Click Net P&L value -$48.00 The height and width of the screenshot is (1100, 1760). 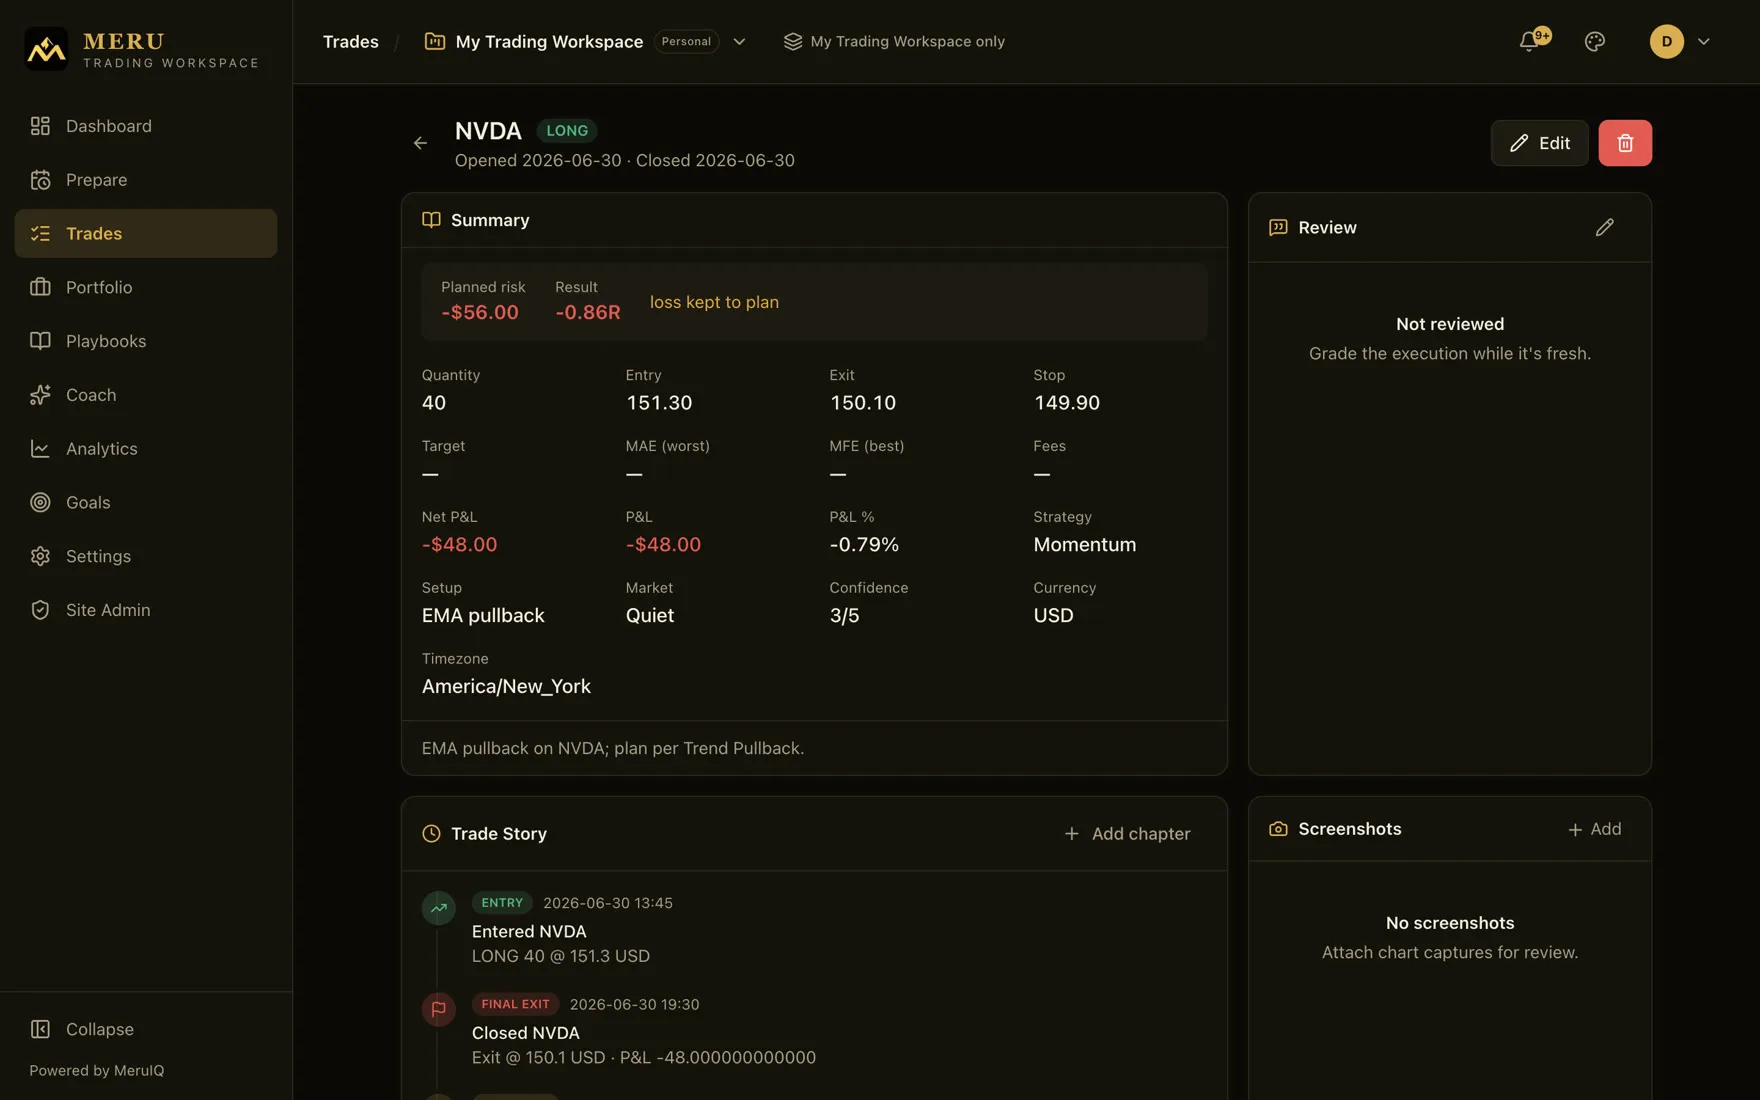459,545
